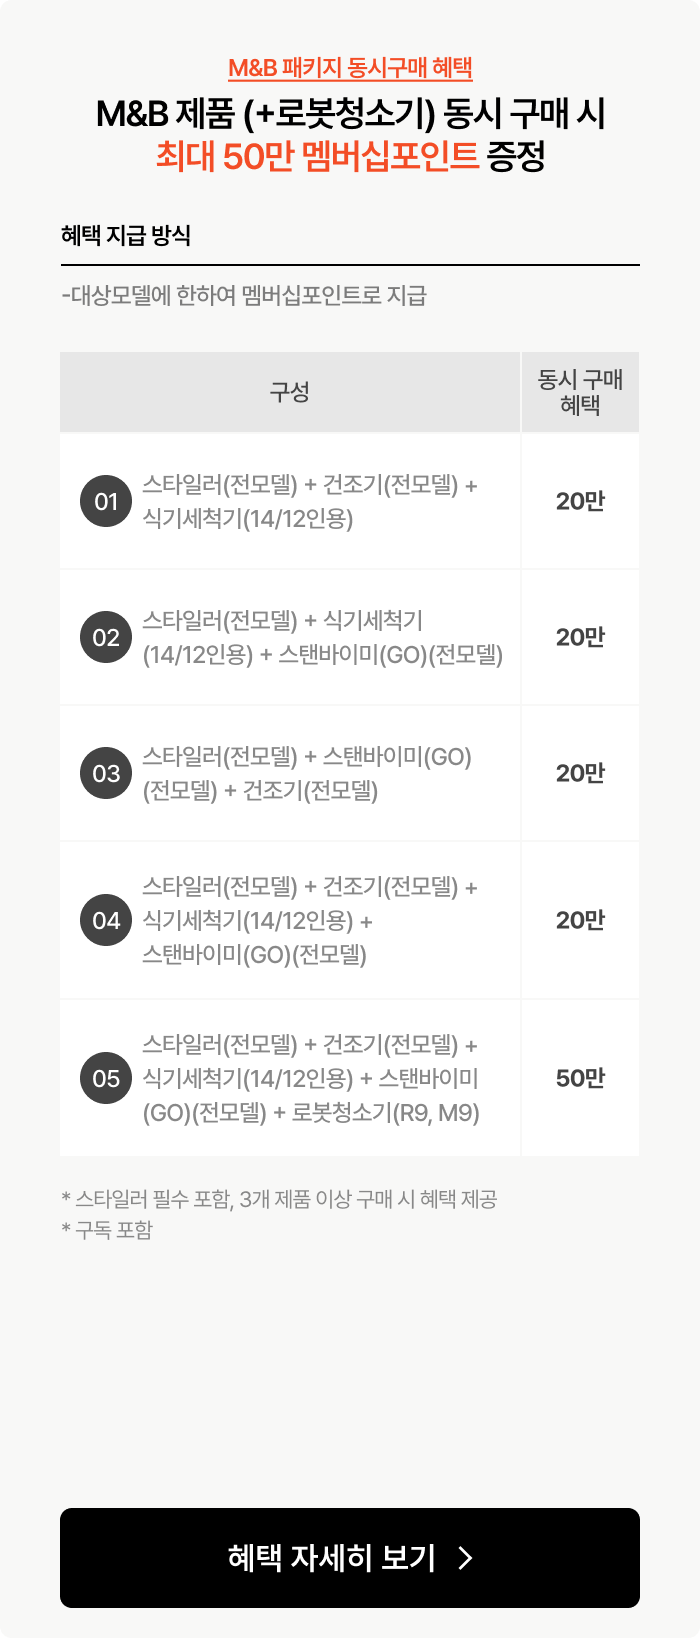This screenshot has height=1638, width=700.
Task: Click the M&B 패키지 동시구매 혜택 link
Action: (x=350, y=68)
